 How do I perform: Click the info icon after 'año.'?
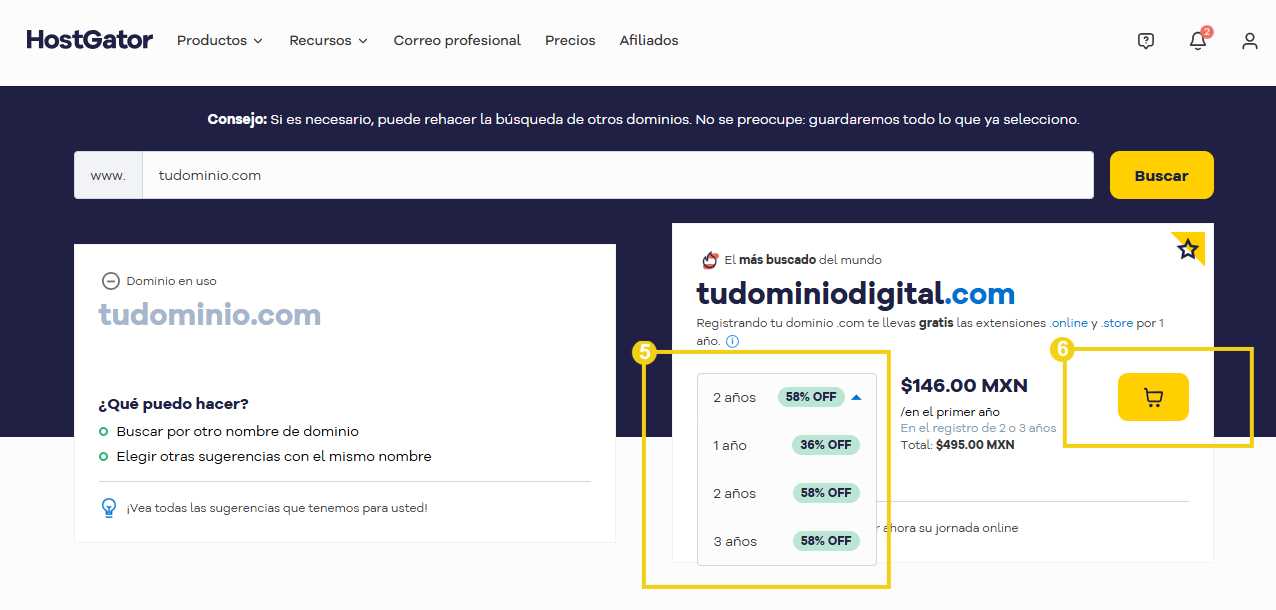732,341
